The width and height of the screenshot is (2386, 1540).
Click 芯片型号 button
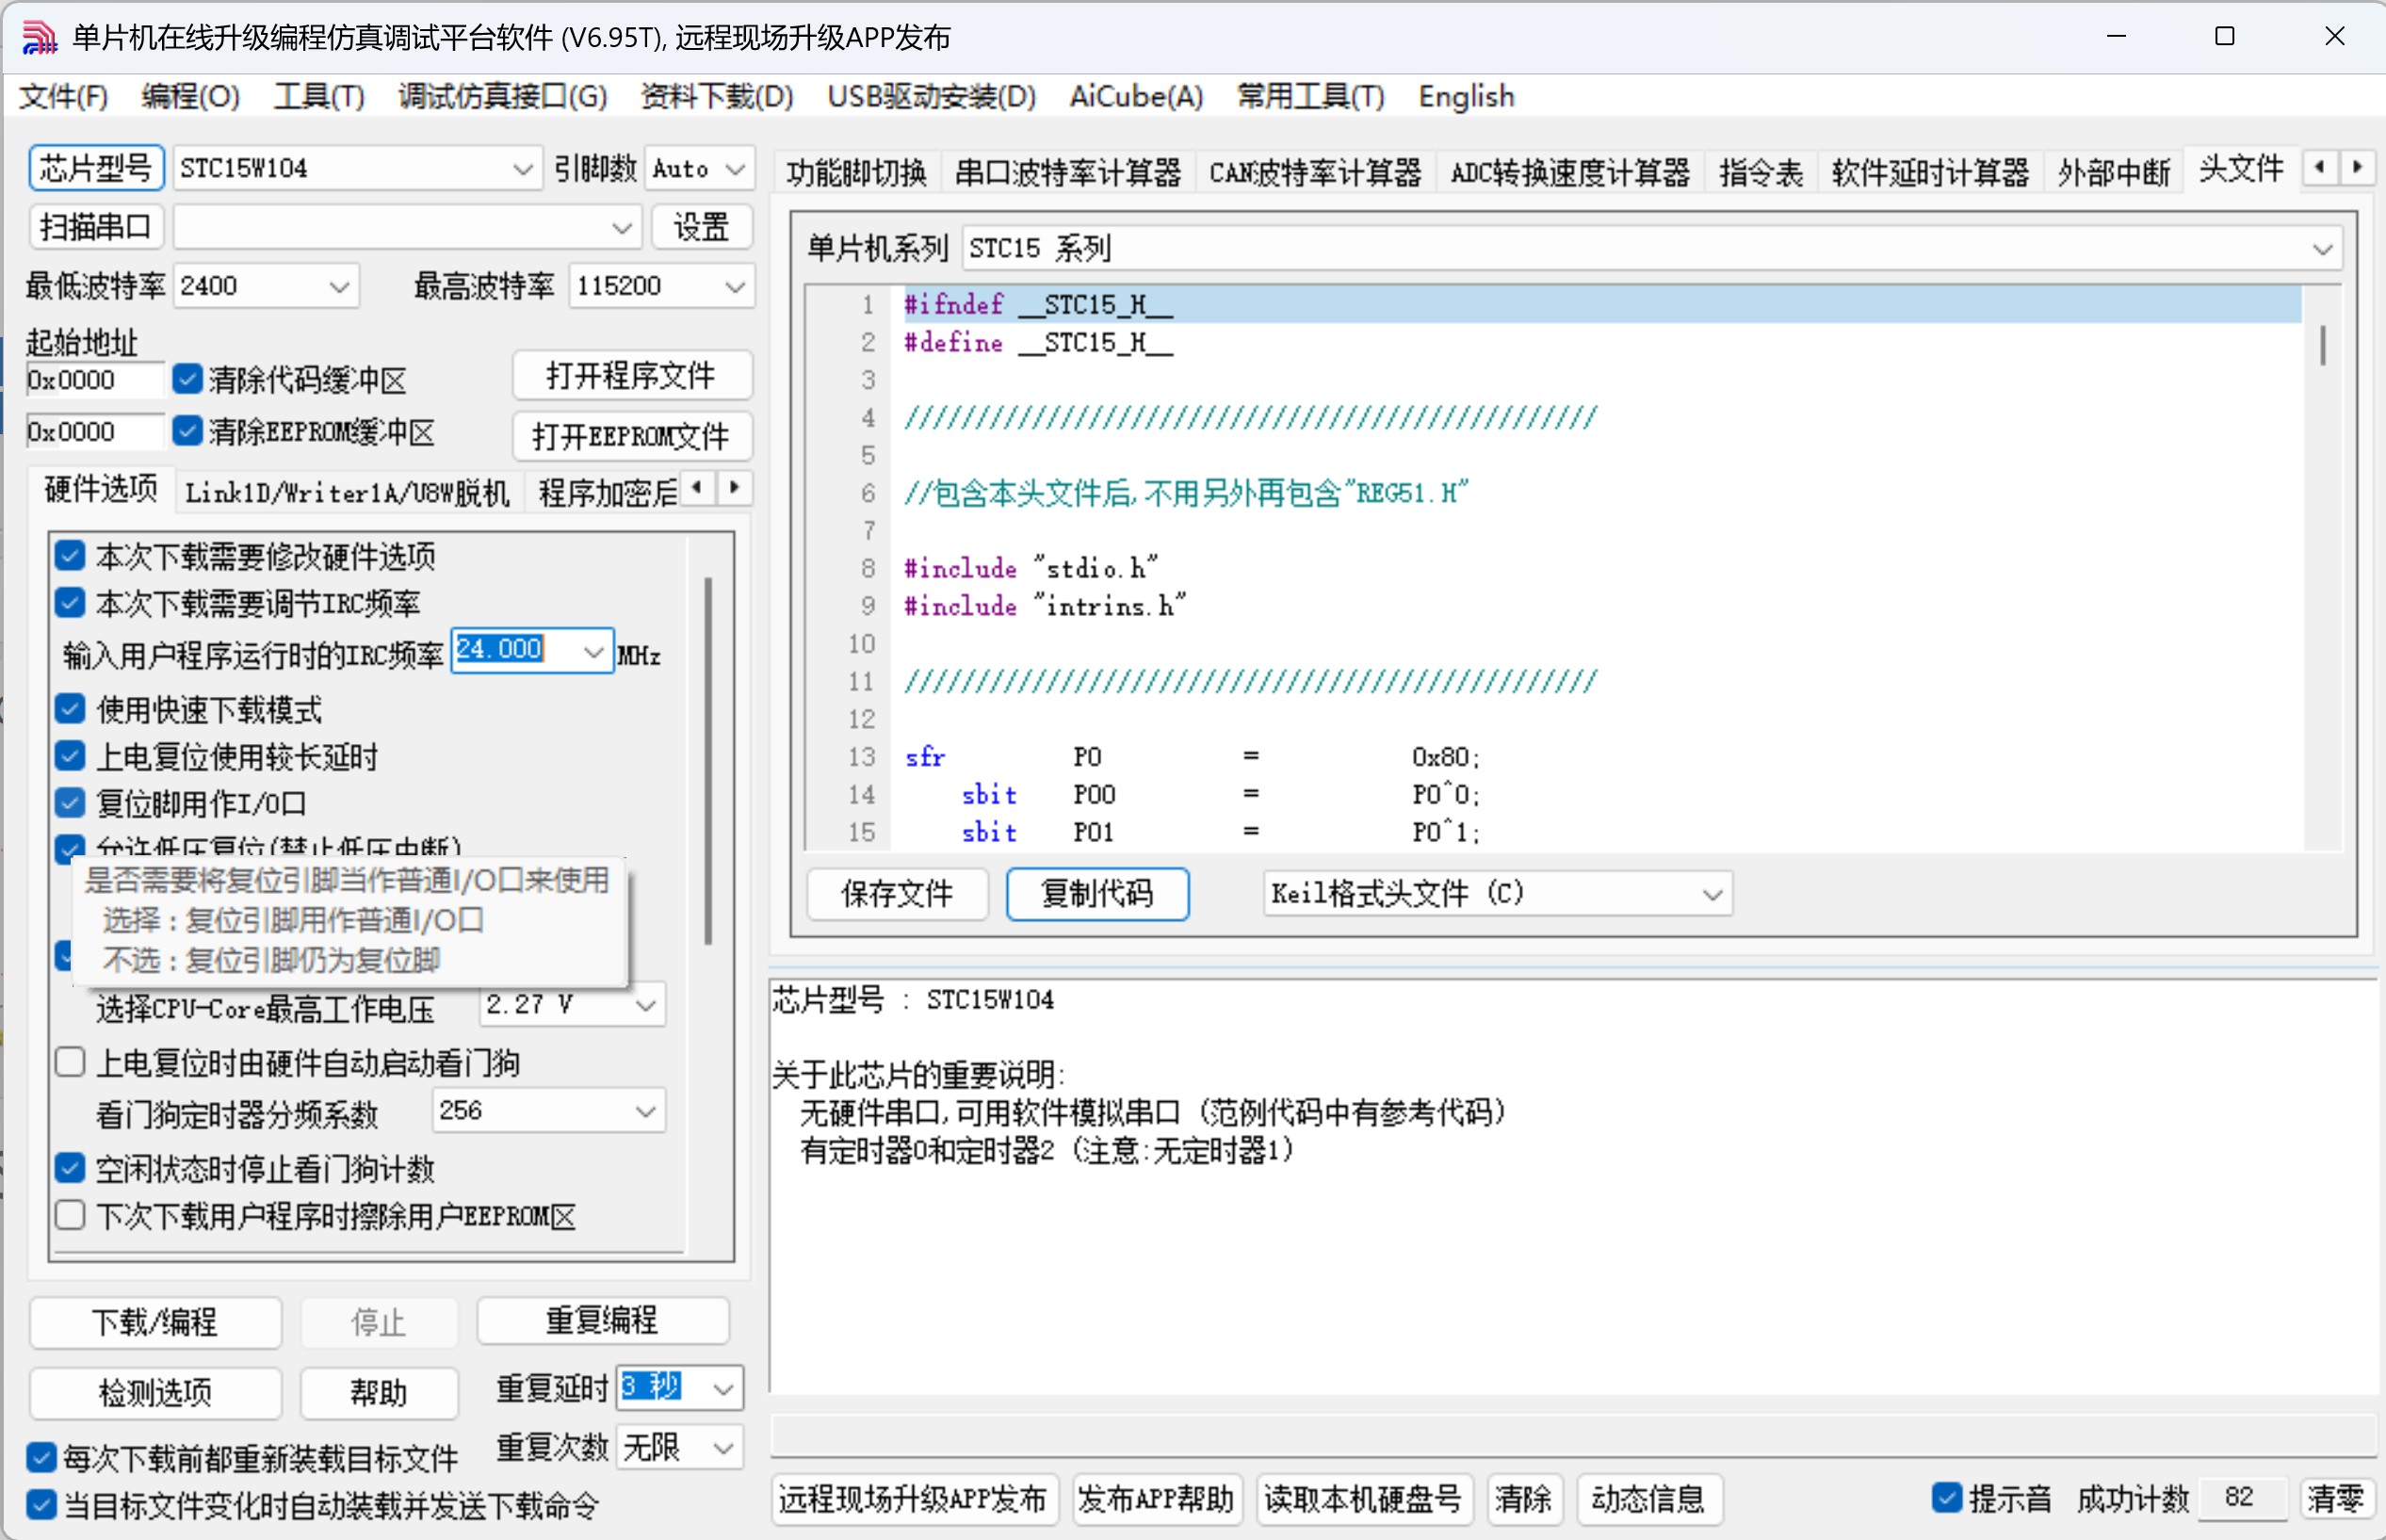(96, 168)
